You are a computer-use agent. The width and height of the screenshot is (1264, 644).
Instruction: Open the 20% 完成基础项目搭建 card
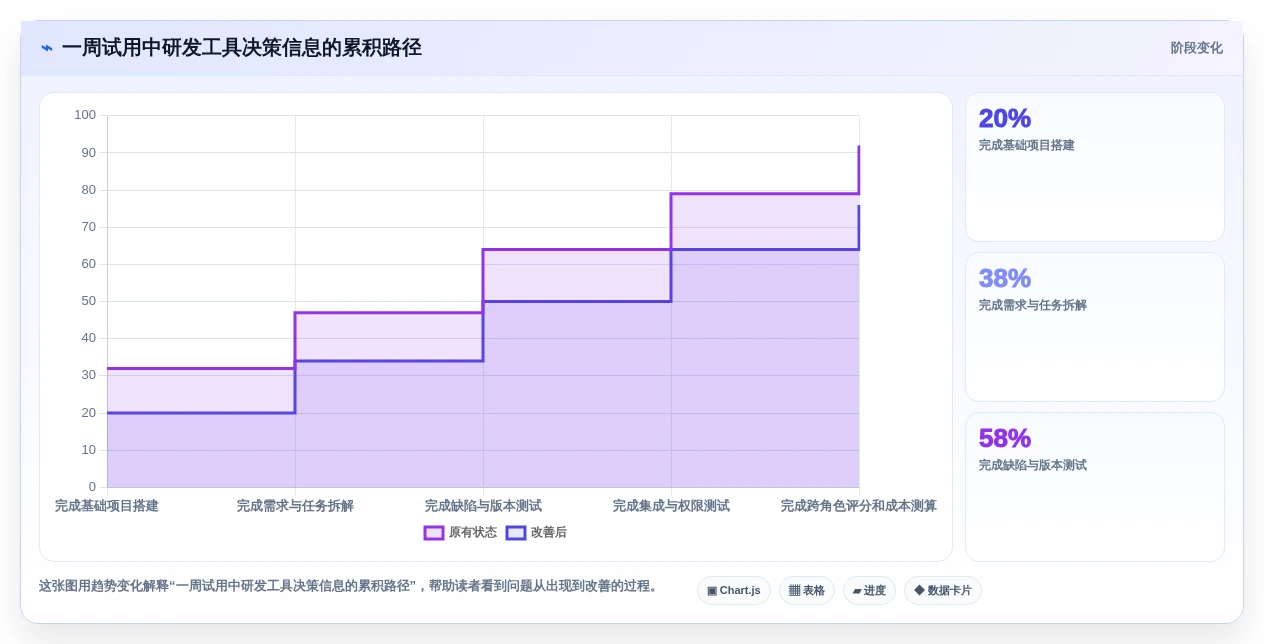[1095, 167]
